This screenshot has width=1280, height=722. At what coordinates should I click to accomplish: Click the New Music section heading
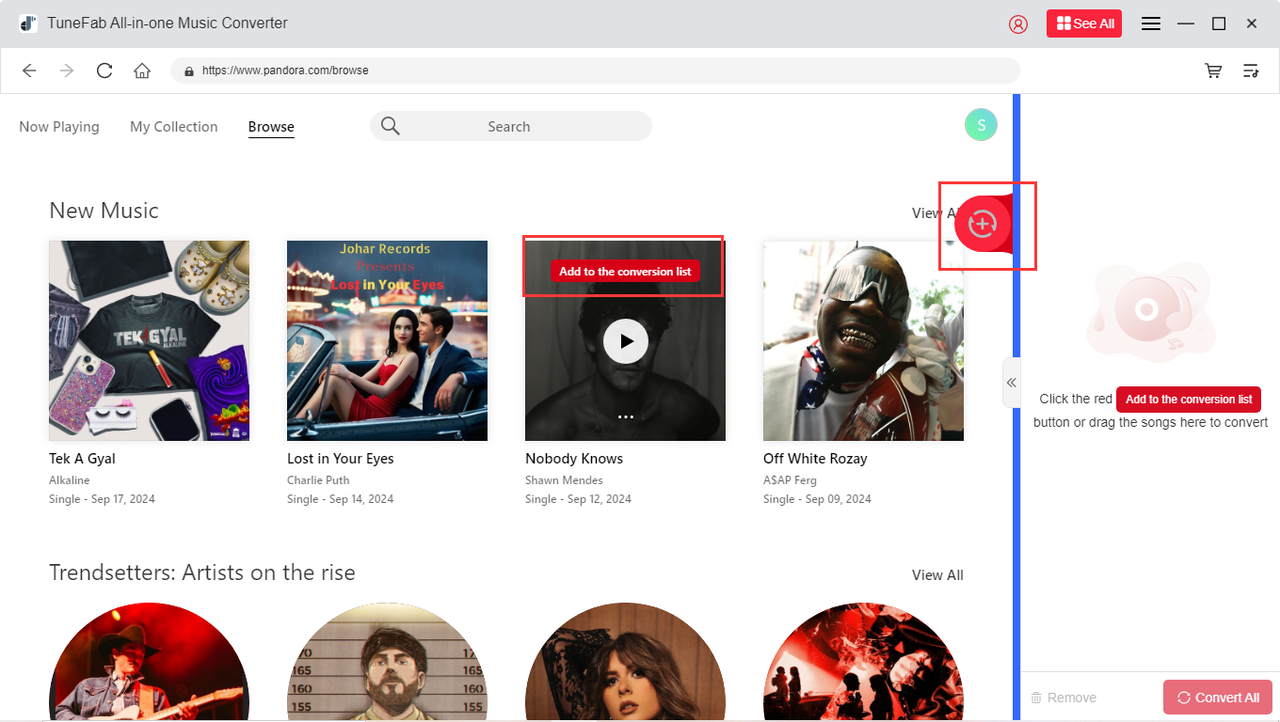(104, 211)
